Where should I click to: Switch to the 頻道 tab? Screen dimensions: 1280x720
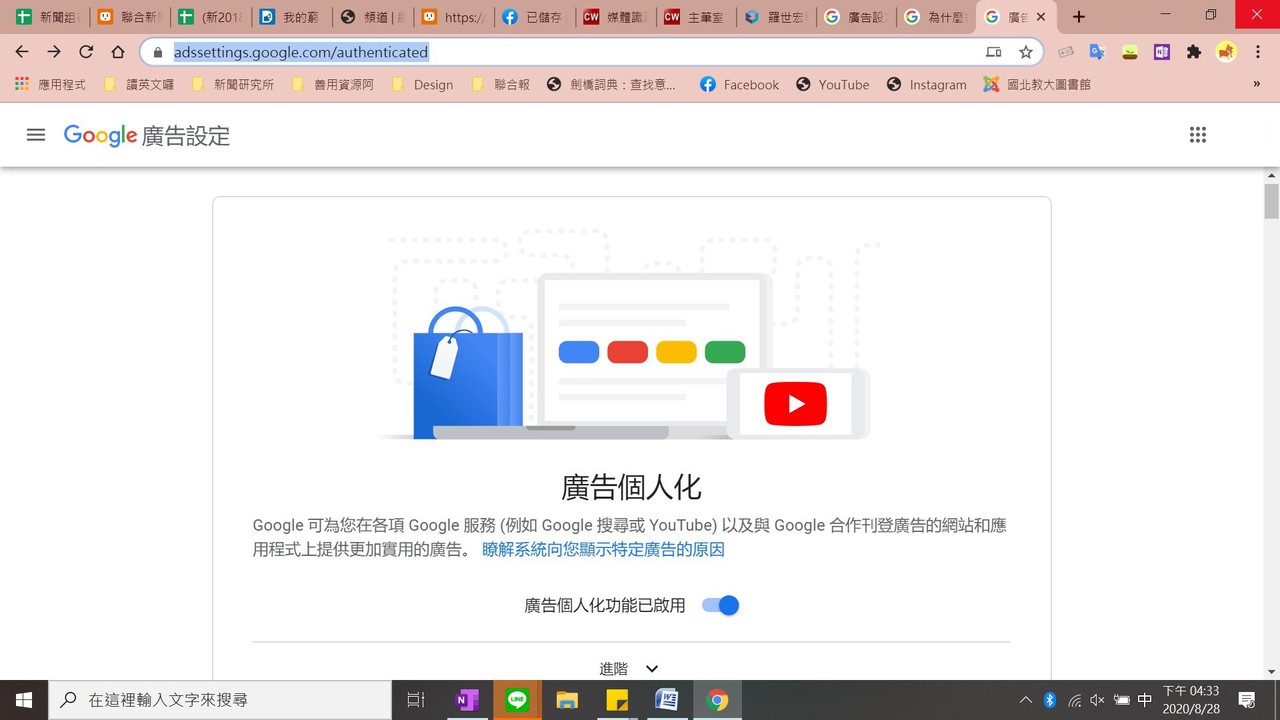click(x=372, y=17)
